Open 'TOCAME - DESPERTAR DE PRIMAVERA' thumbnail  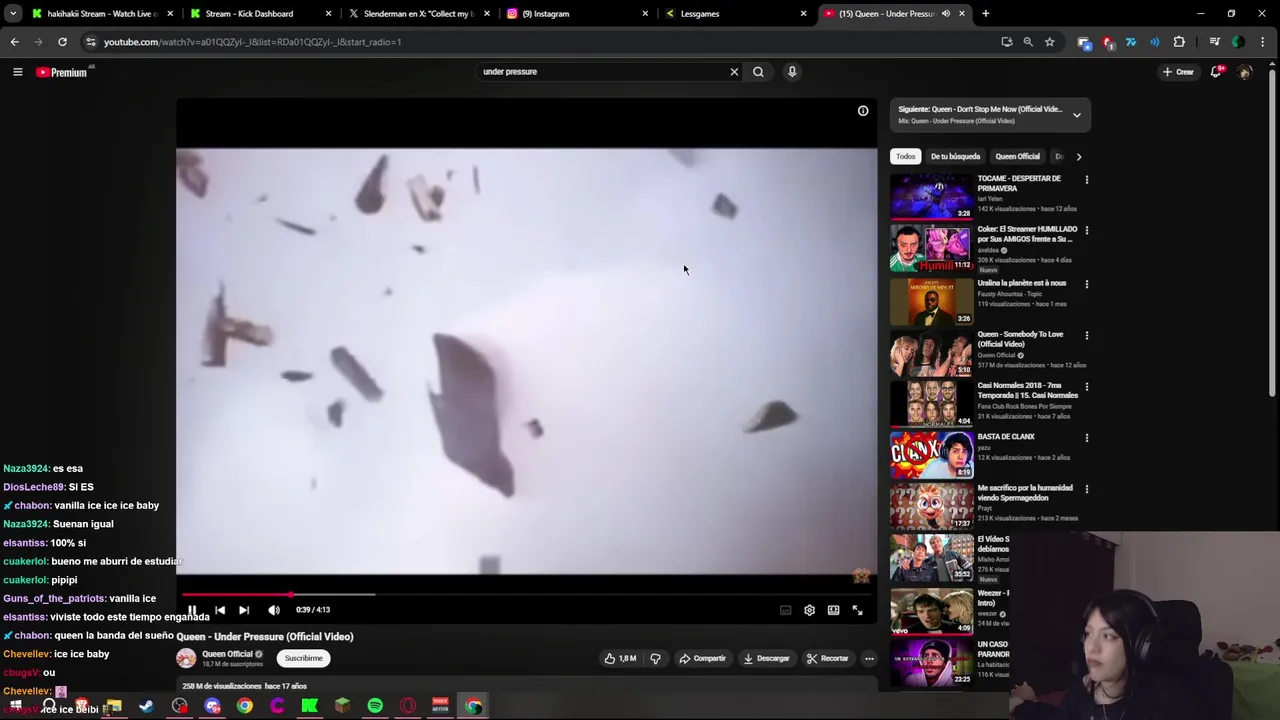pyautogui.click(x=931, y=197)
